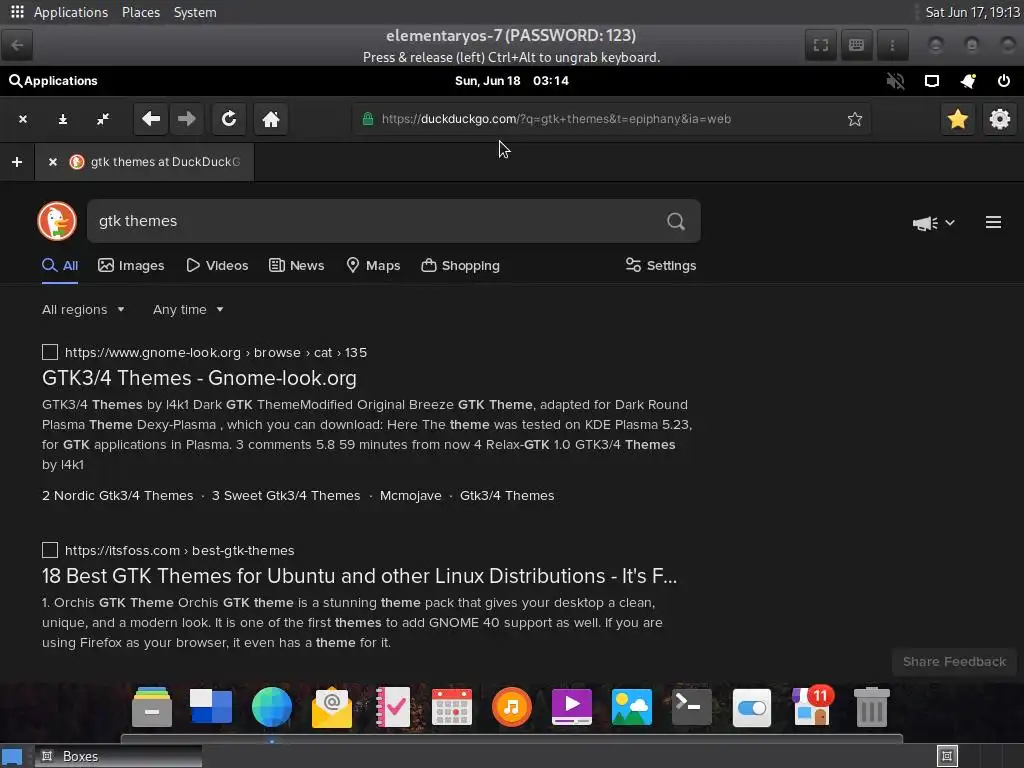Image resolution: width=1024 pixels, height=768 pixels.
Task: Expand the All regions dropdown
Action: pyautogui.click(x=84, y=310)
